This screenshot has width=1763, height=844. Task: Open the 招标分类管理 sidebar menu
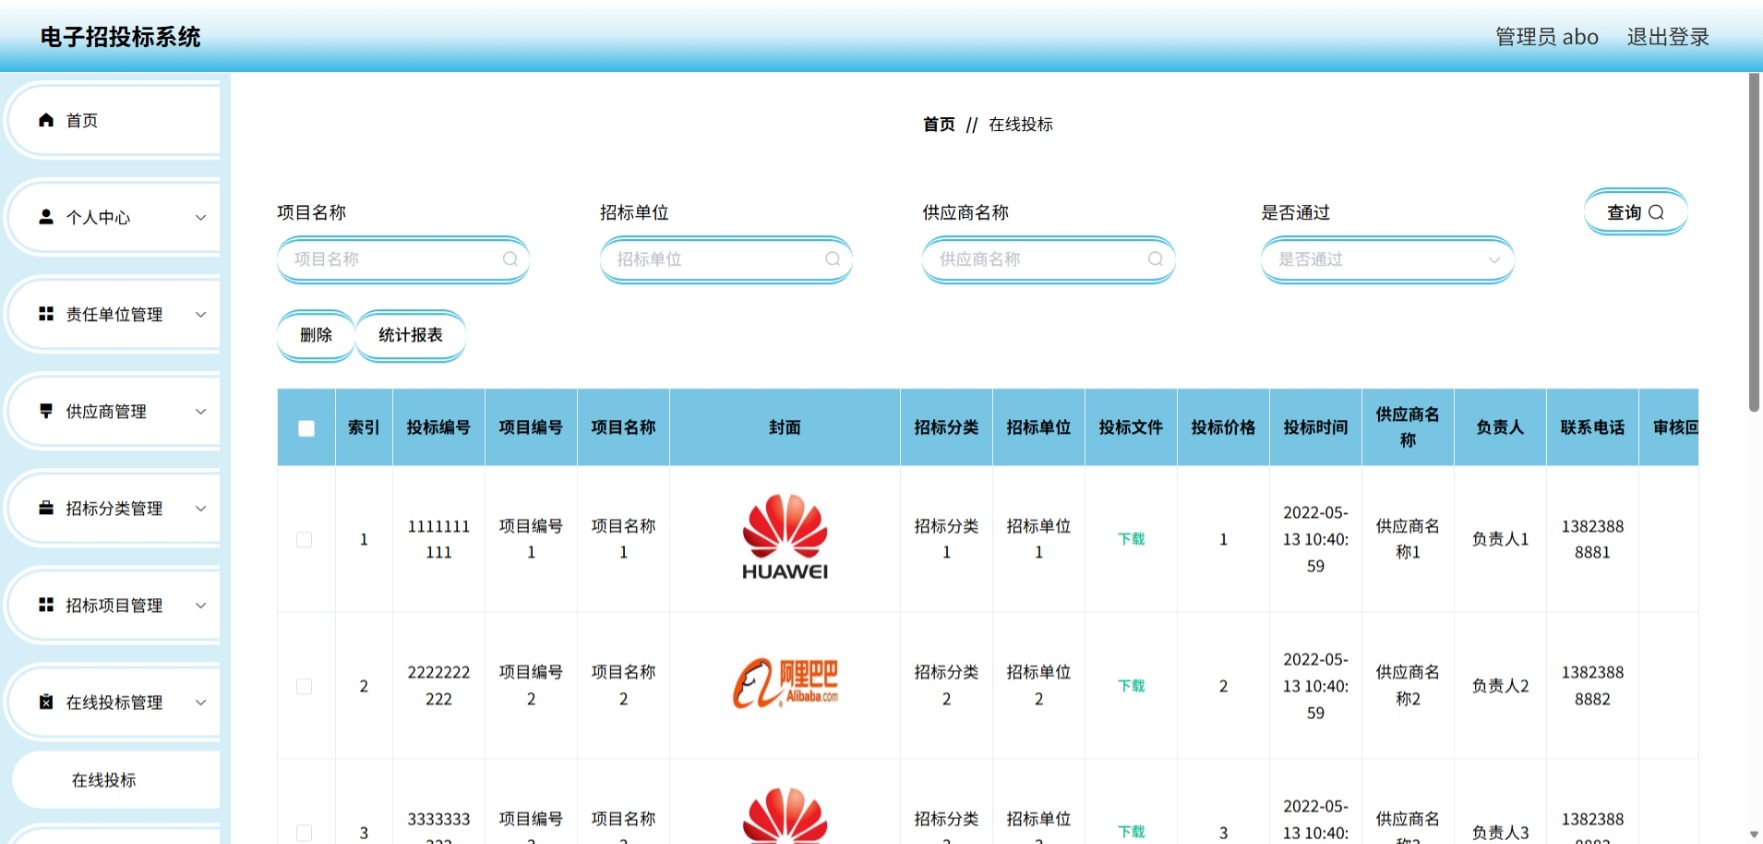(x=114, y=508)
